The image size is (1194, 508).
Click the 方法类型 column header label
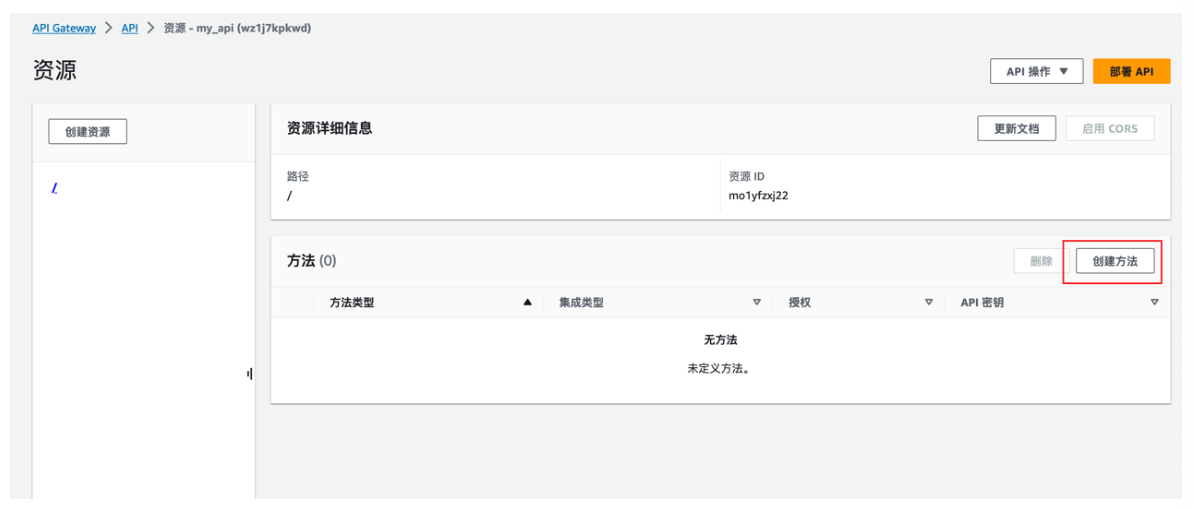click(x=352, y=302)
